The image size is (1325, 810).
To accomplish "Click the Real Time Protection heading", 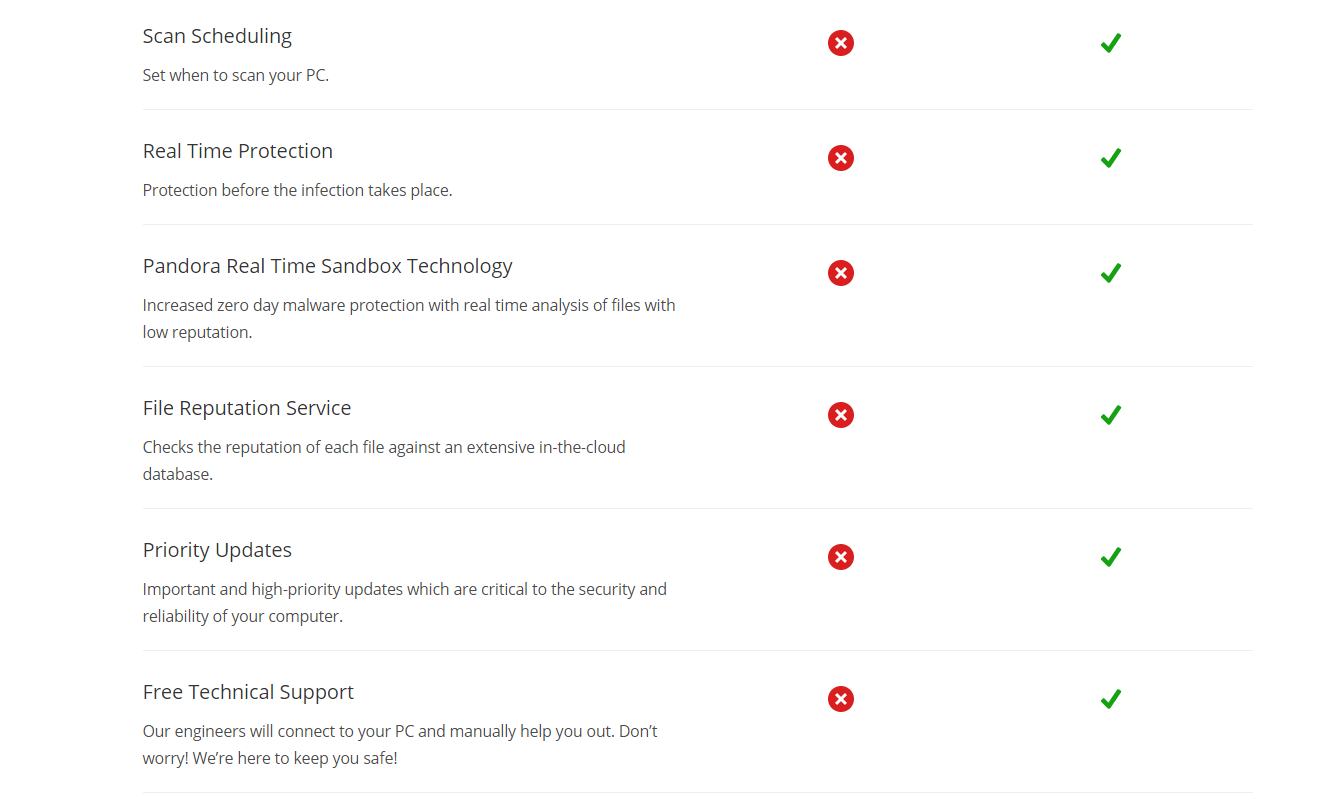I will click(x=237, y=151).
